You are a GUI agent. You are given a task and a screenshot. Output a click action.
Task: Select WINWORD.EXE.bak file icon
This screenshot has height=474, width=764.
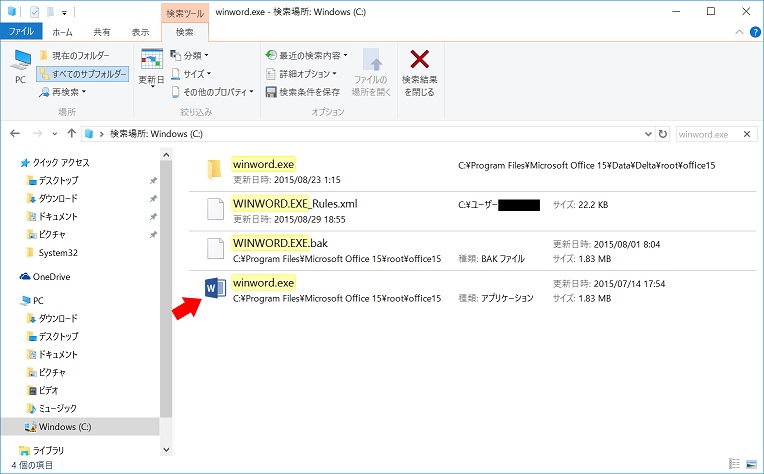pyautogui.click(x=215, y=249)
